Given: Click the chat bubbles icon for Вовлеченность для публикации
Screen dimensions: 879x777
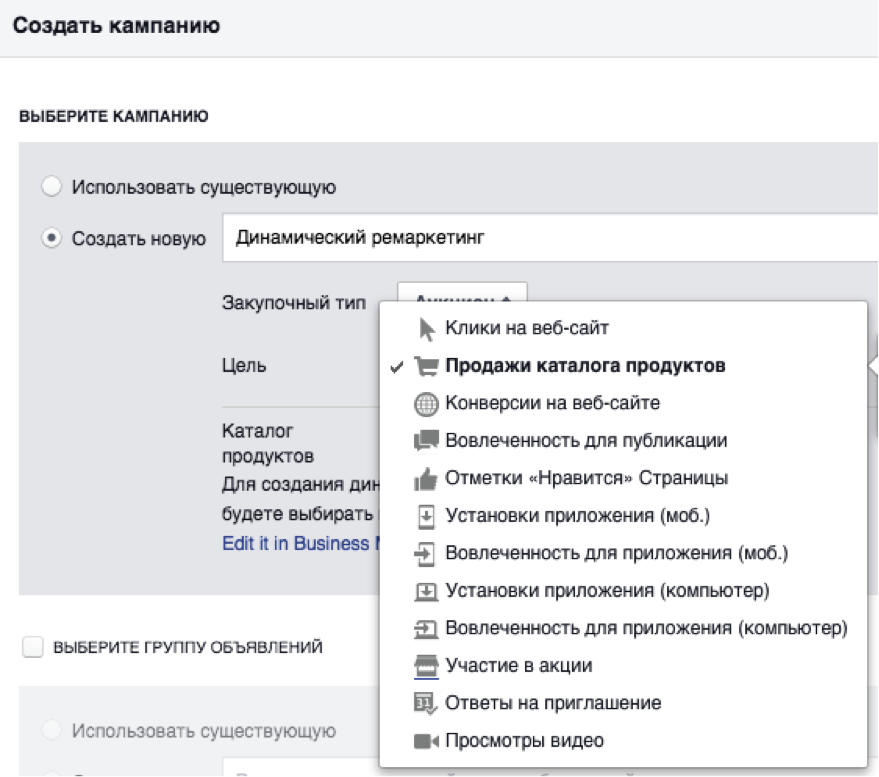Looking at the screenshot, I should 427,440.
